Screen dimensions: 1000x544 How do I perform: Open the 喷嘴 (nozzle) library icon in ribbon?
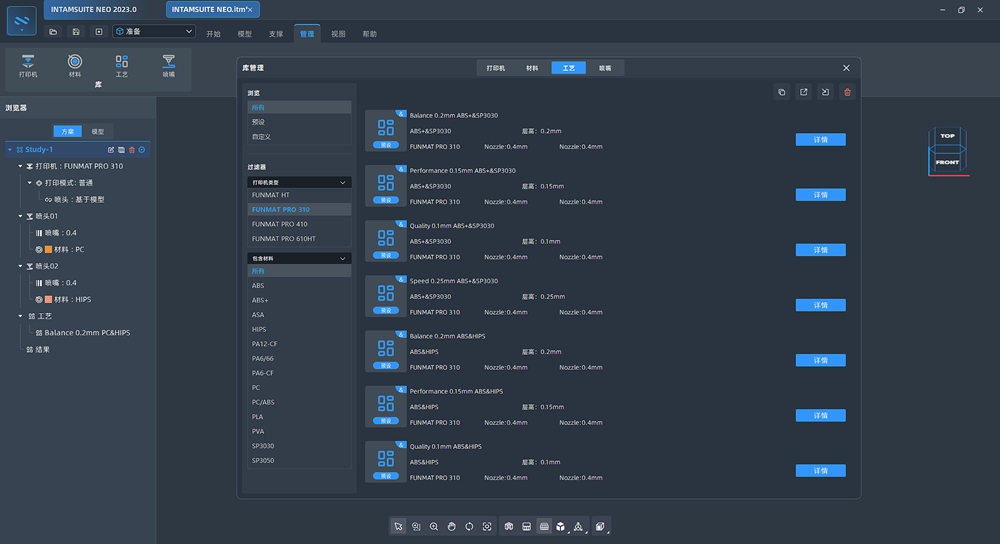point(168,66)
